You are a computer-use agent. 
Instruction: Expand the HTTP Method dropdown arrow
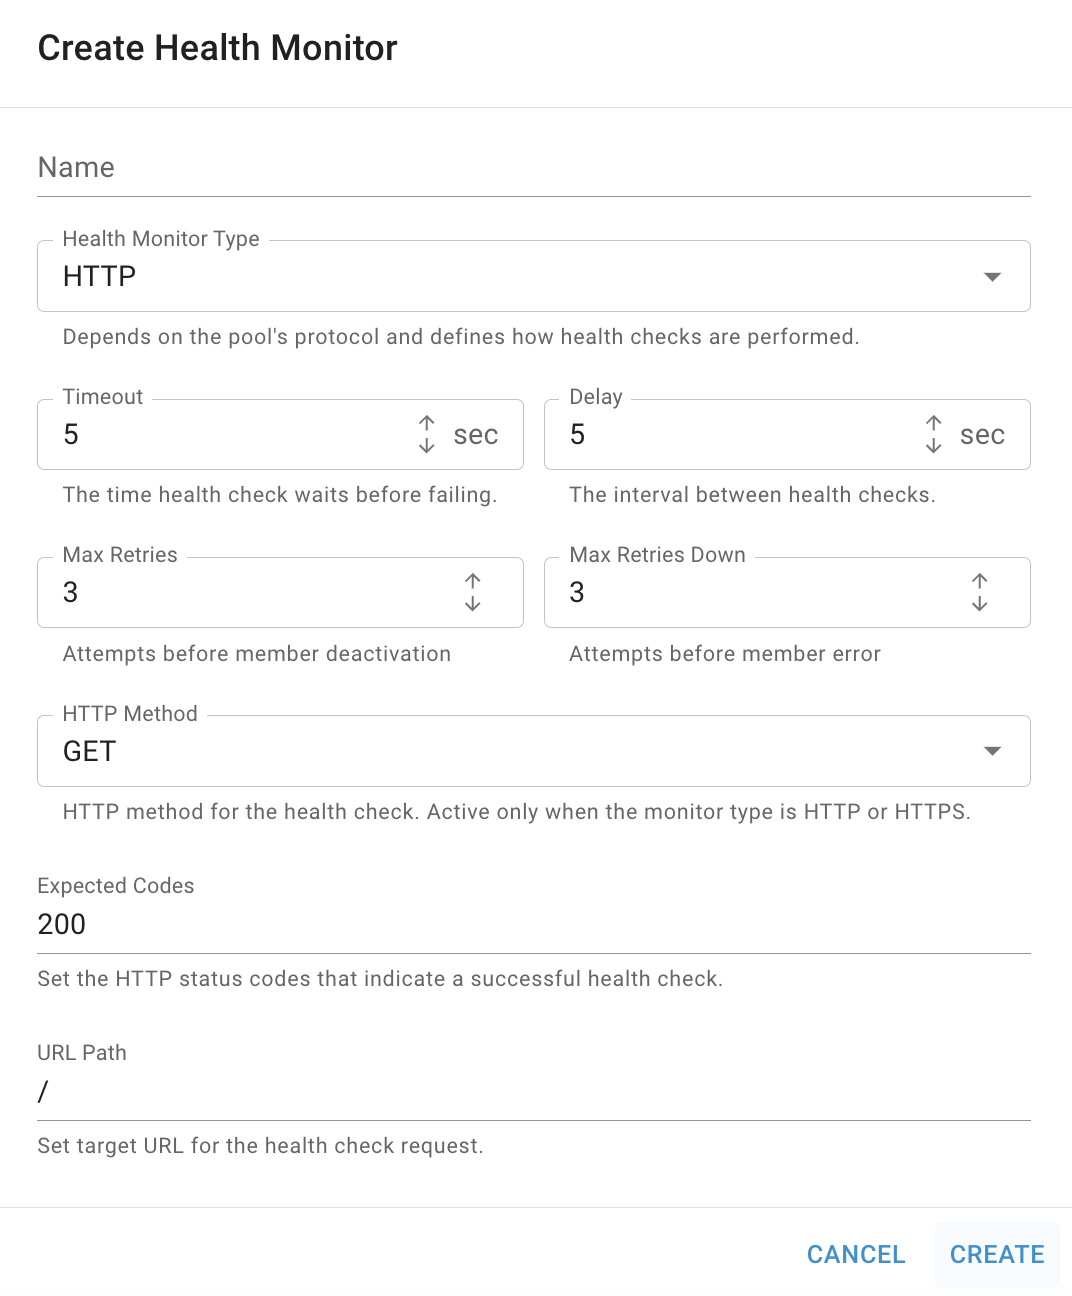pos(992,751)
